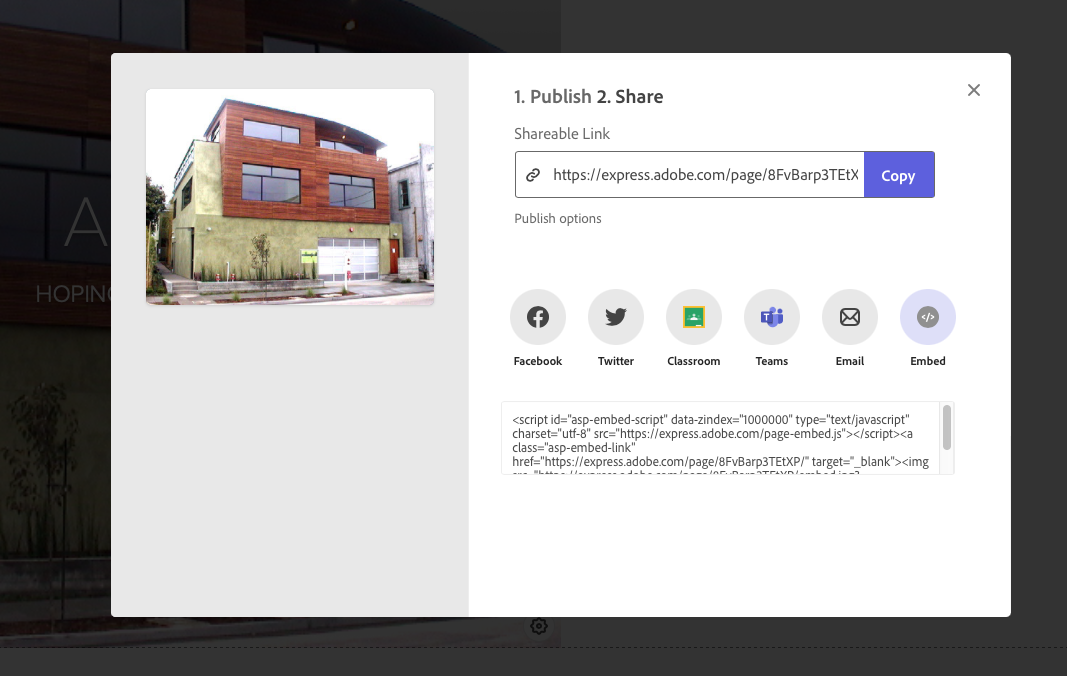This screenshot has width=1067, height=676.
Task: Click the published page preview thumbnail
Action: pos(289,197)
